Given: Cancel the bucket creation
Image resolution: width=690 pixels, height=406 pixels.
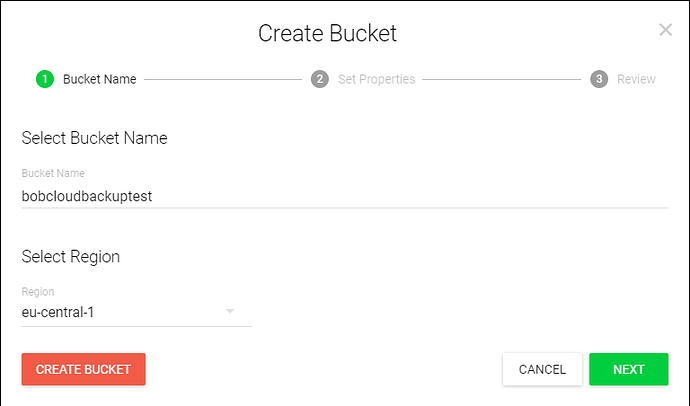Looking at the screenshot, I should [x=542, y=369].
